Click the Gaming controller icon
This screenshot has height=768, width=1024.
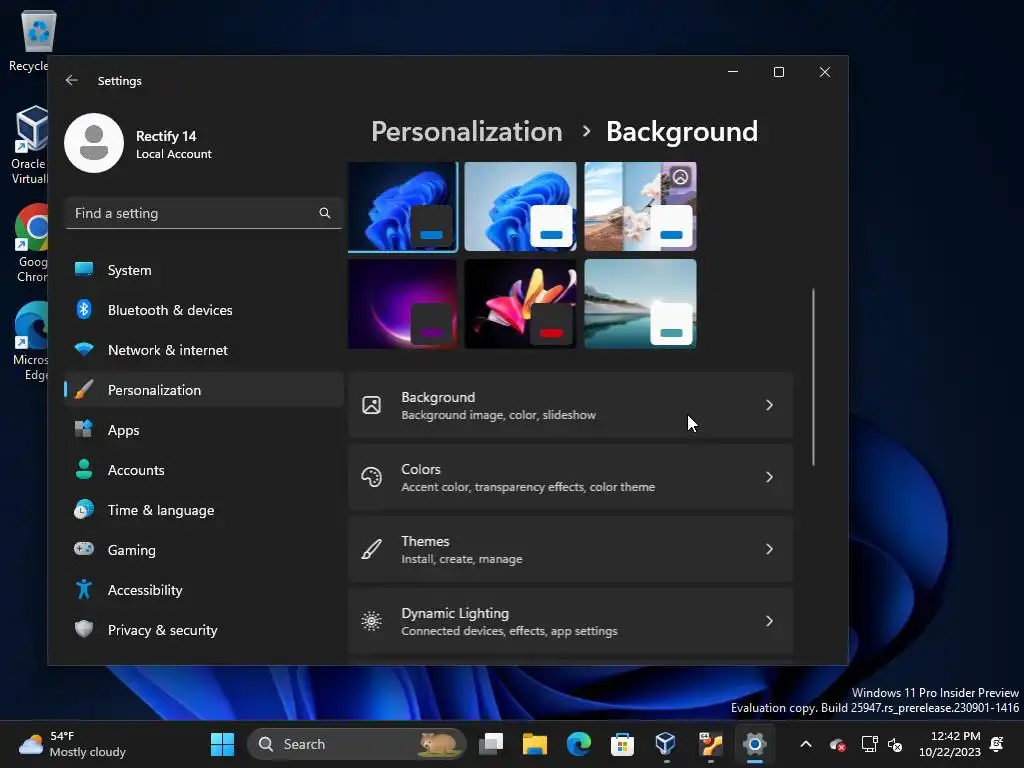[84, 549]
